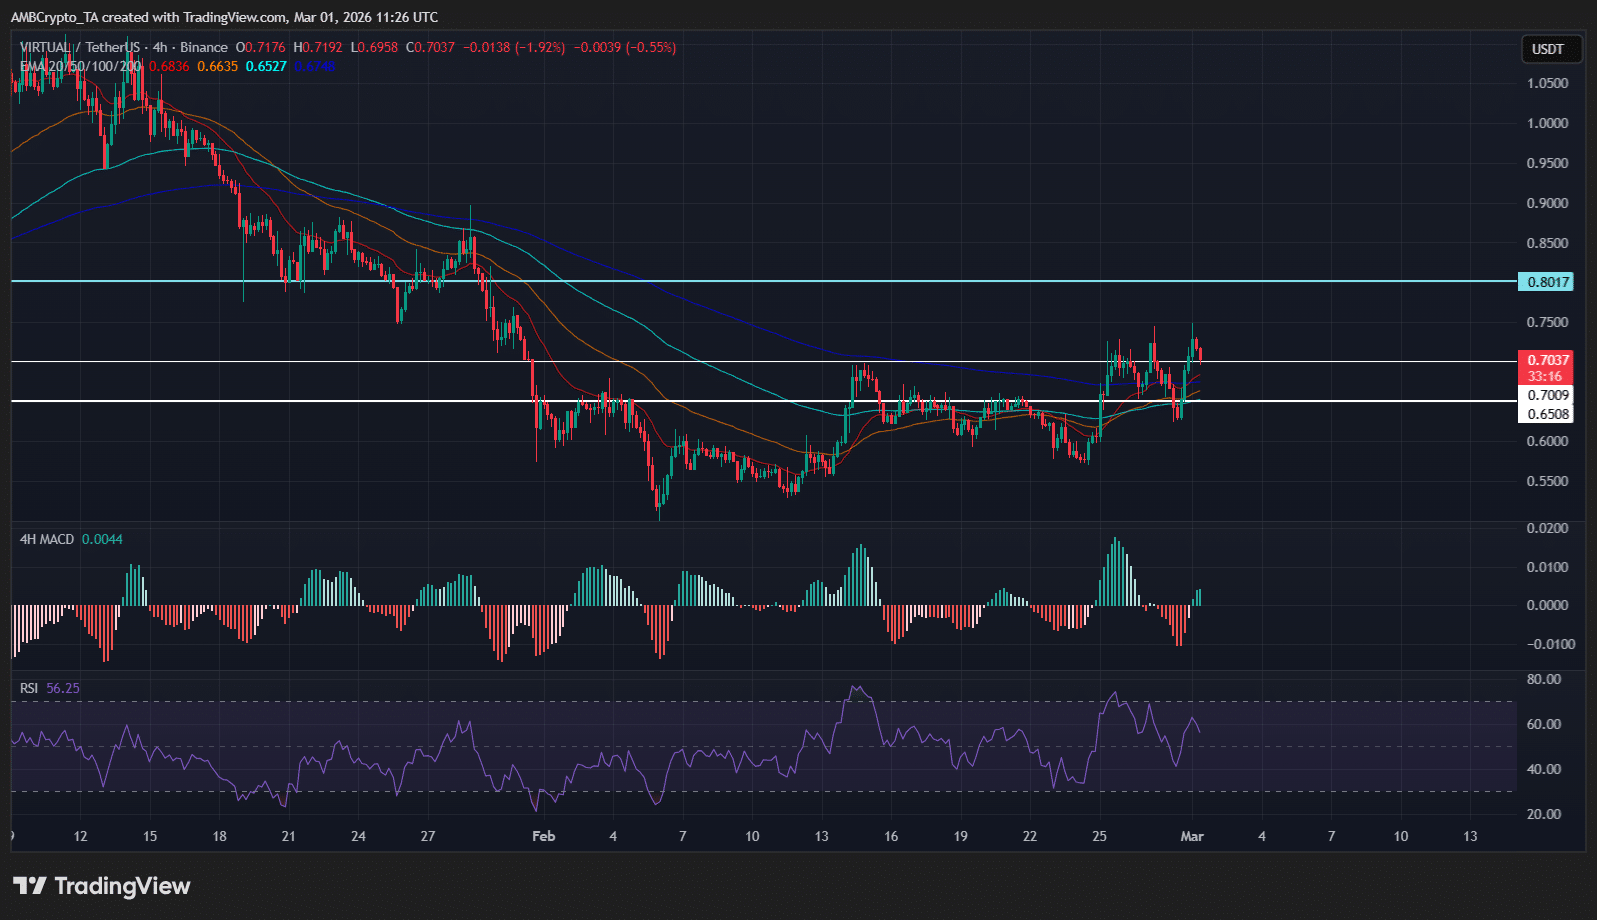1597x920 pixels.
Task: Click the RSI indicator label
Action: [x=29, y=688]
